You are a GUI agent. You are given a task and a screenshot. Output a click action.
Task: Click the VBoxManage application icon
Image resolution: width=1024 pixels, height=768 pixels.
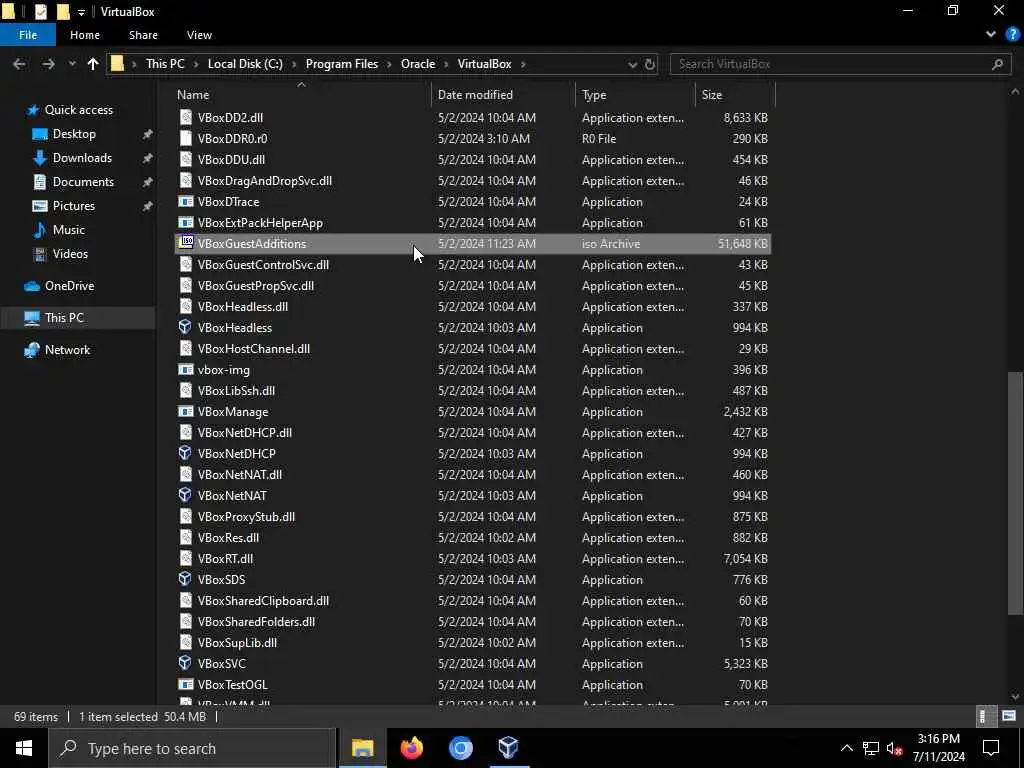(x=186, y=411)
